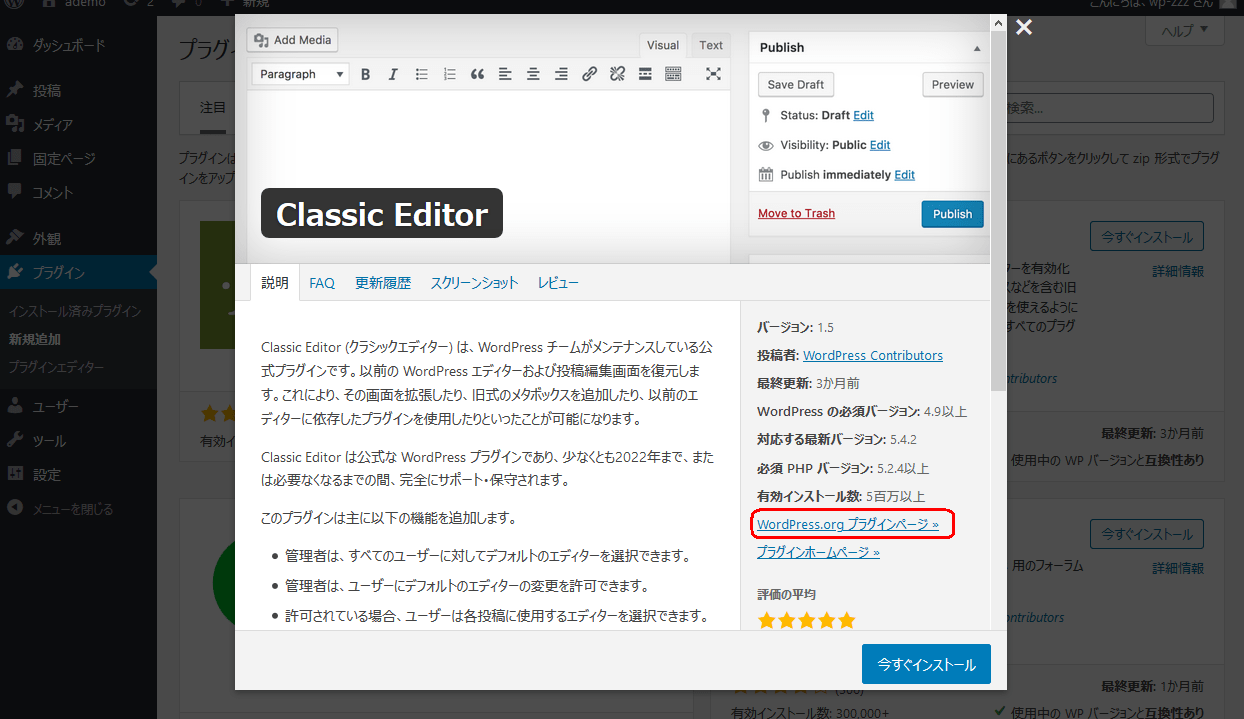
Task: Show the スクリーンショット tab
Action: pos(474,283)
